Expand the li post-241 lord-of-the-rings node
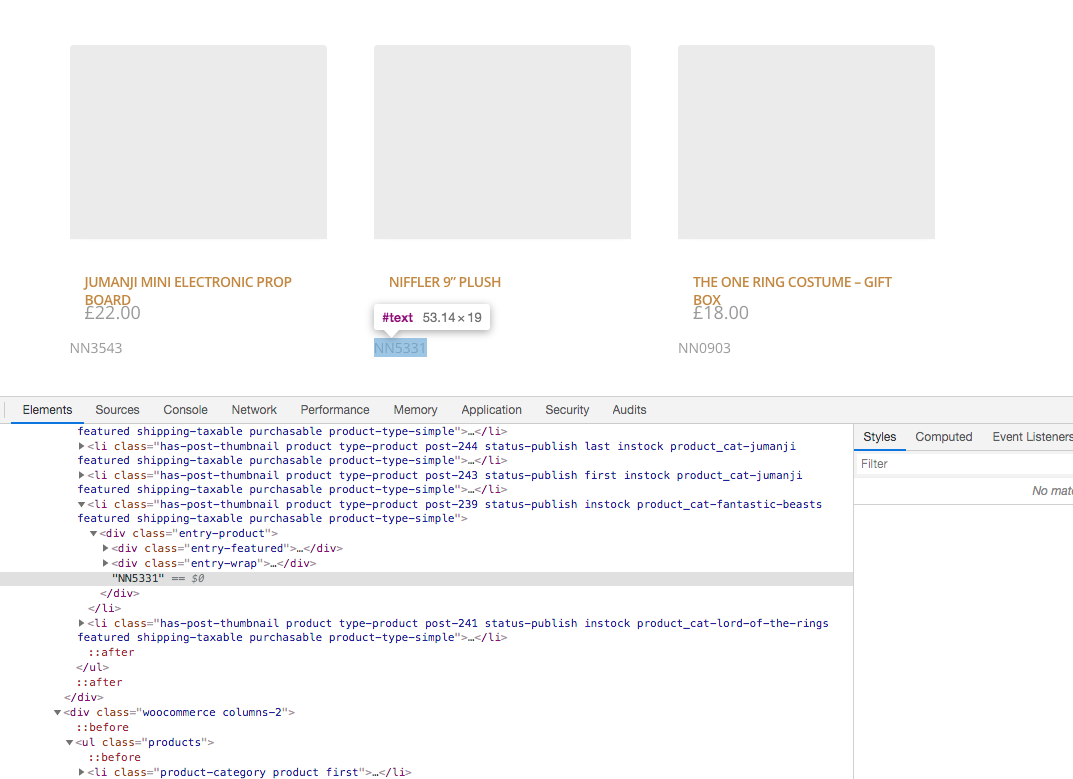 (81, 623)
